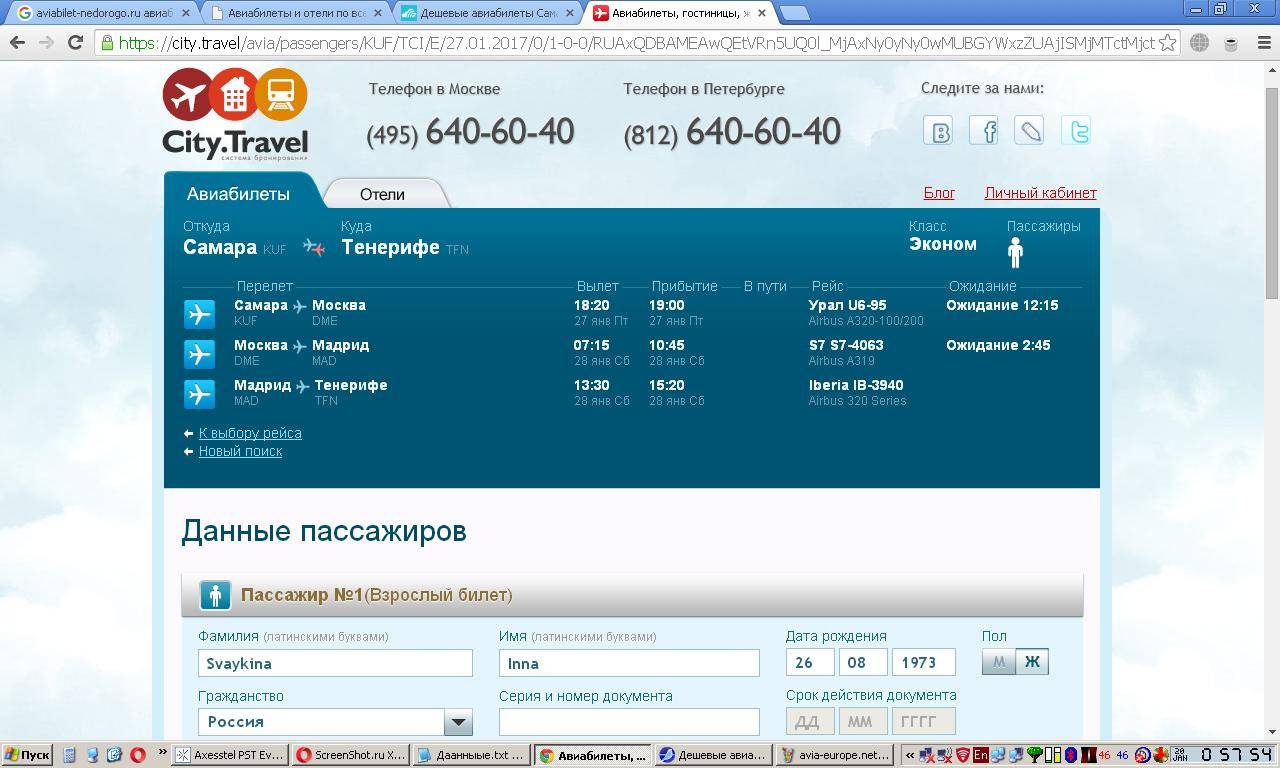Reload the page
Screen dimensions: 1280x768
[75, 43]
